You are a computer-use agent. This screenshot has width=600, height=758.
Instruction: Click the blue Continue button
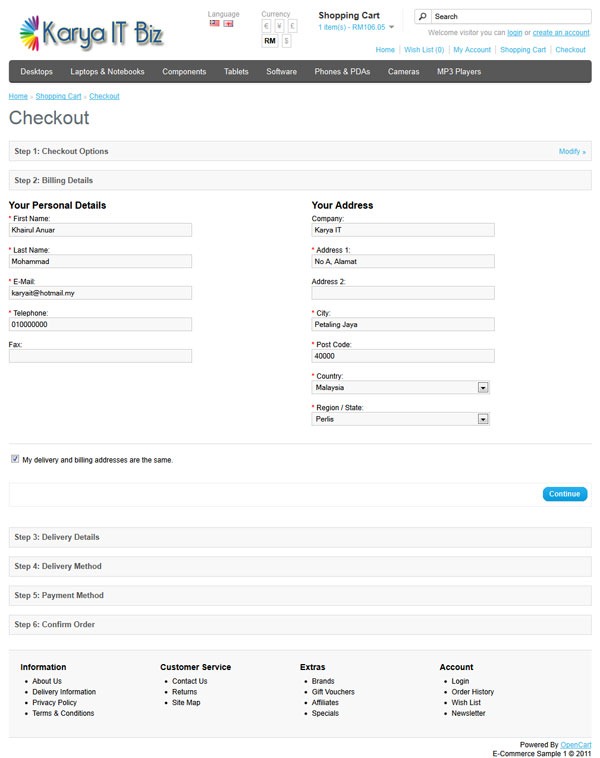pyautogui.click(x=564, y=494)
